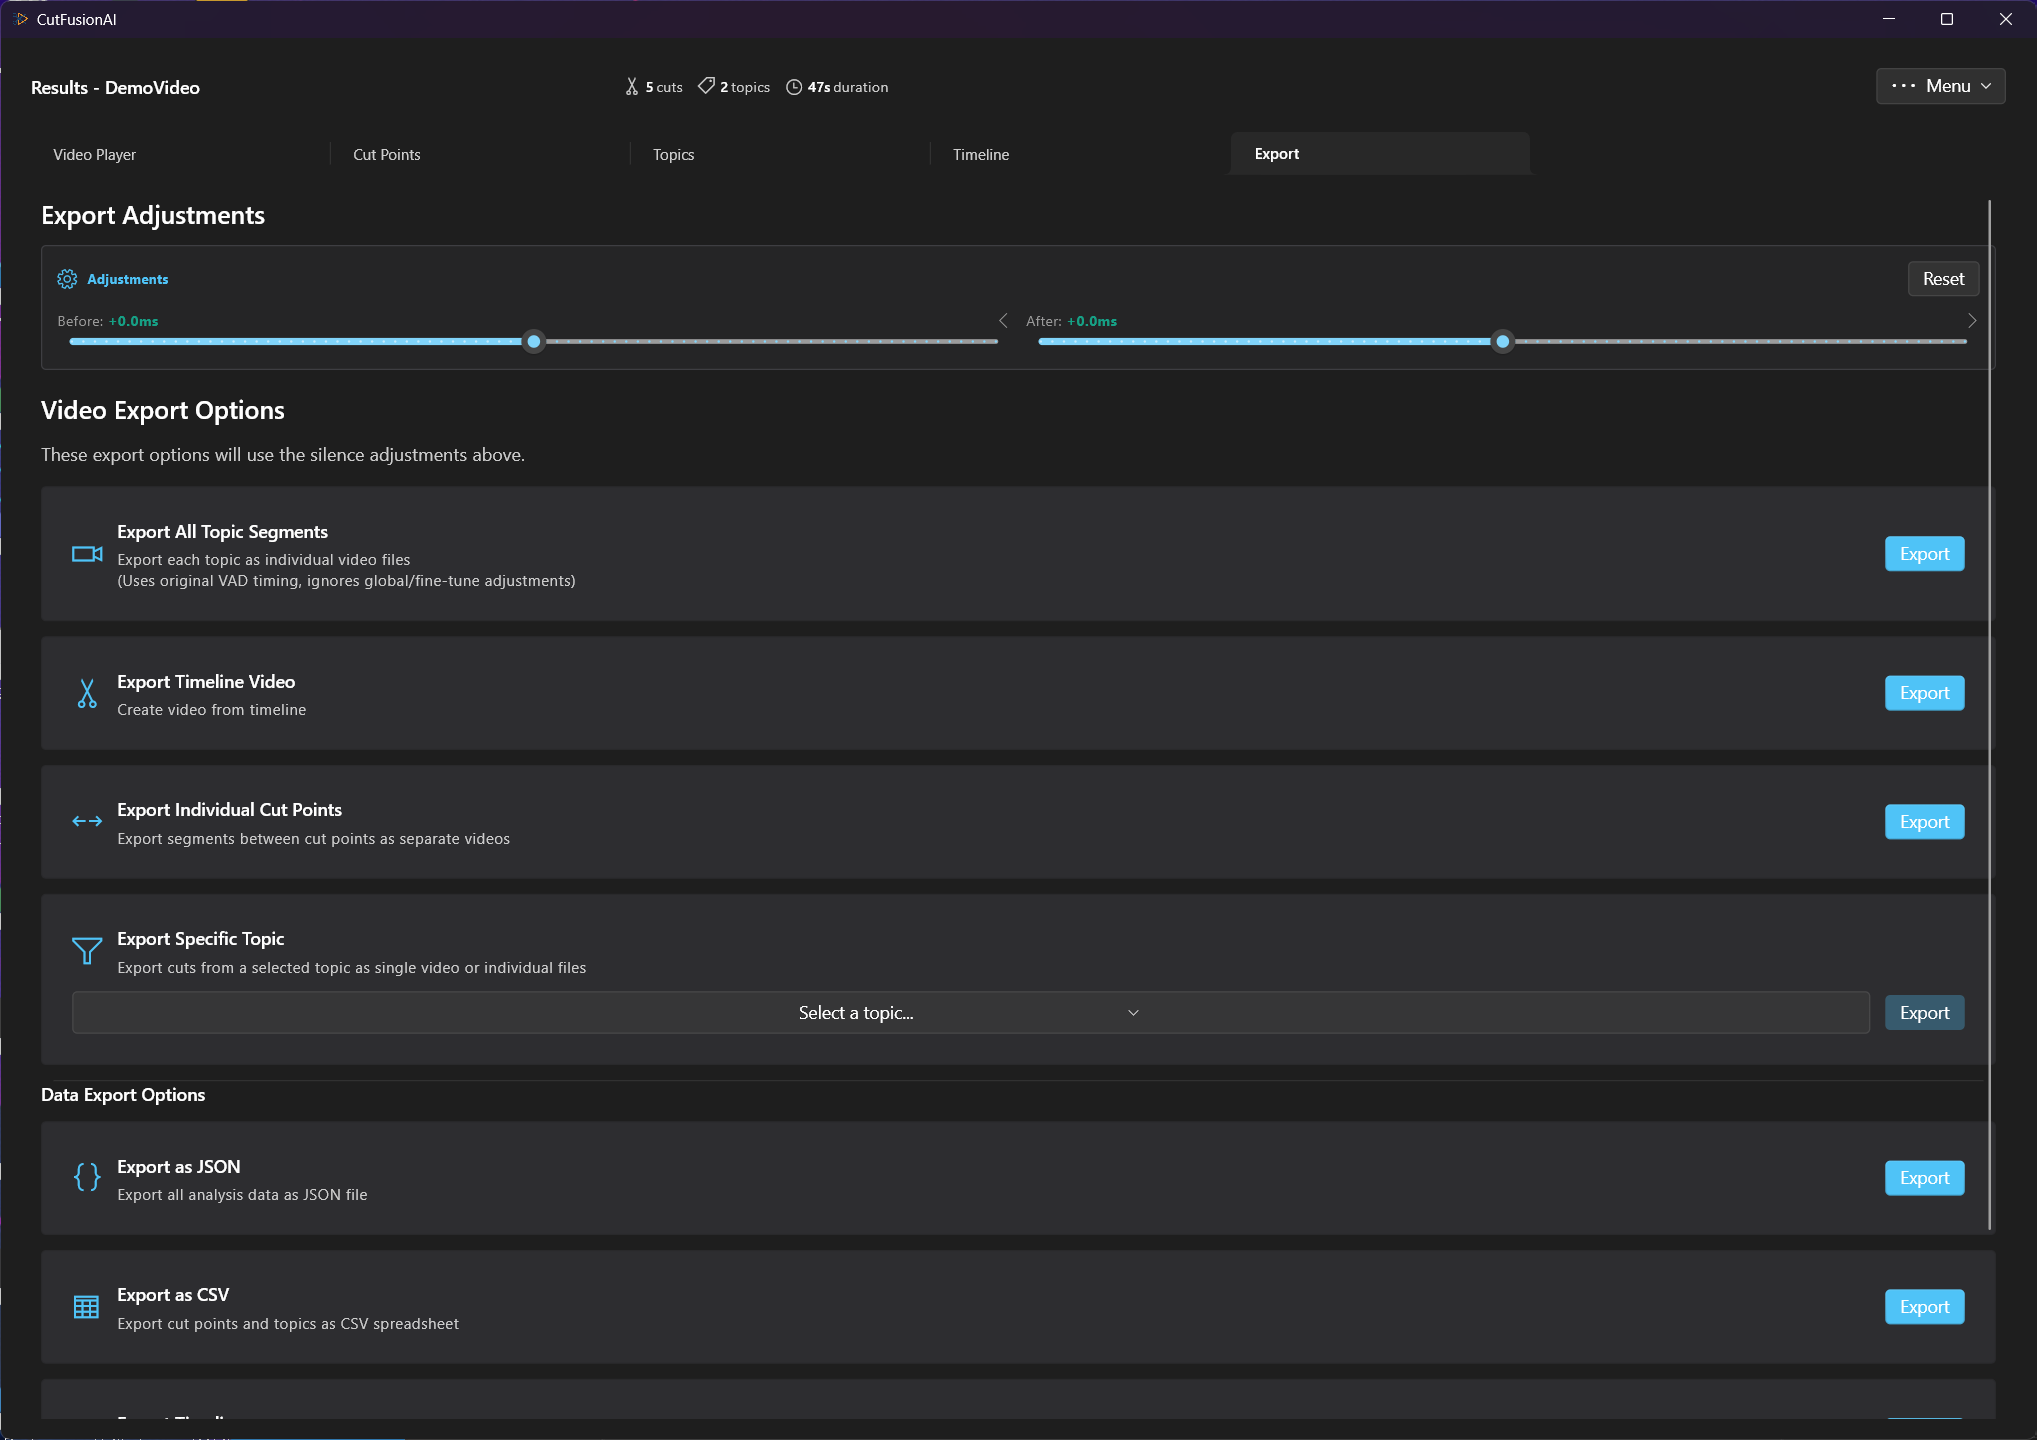Switch to the Cut Points tab

click(387, 155)
